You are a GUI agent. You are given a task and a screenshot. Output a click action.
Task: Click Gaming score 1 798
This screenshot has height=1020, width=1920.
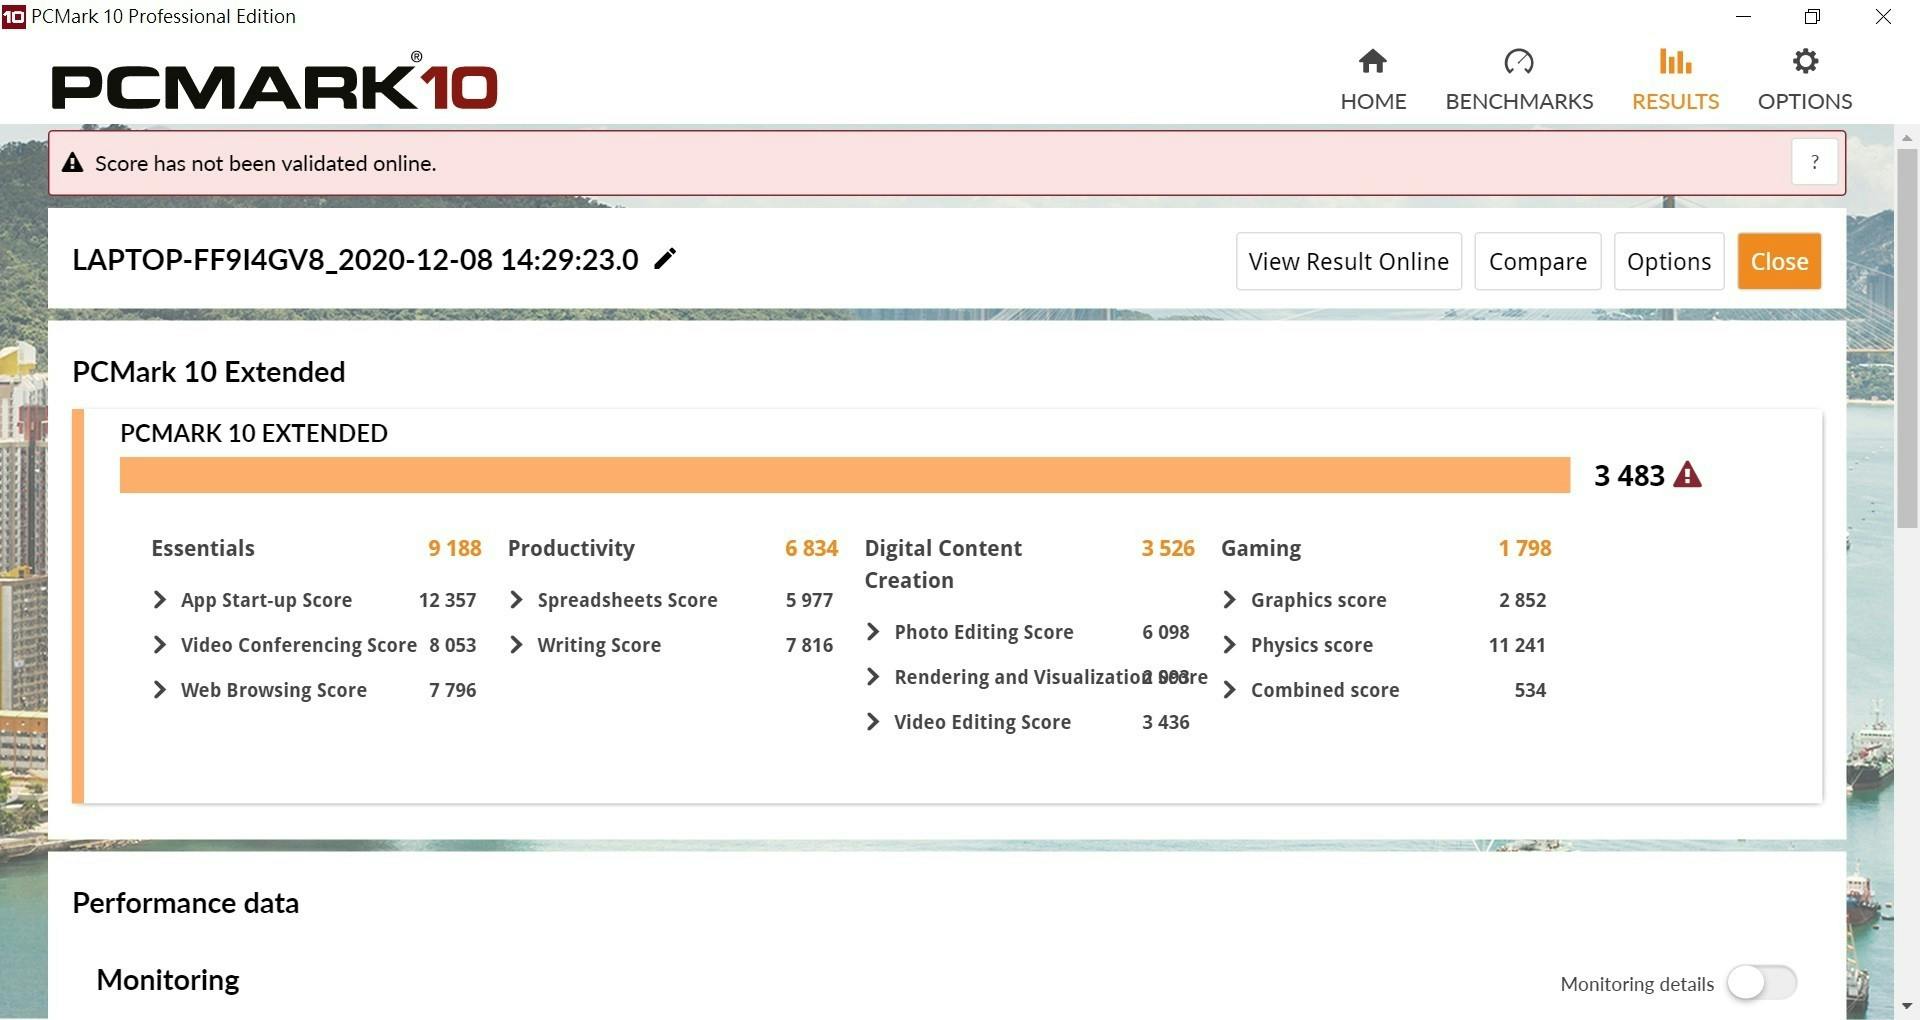pyautogui.click(x=1524, y=548)
